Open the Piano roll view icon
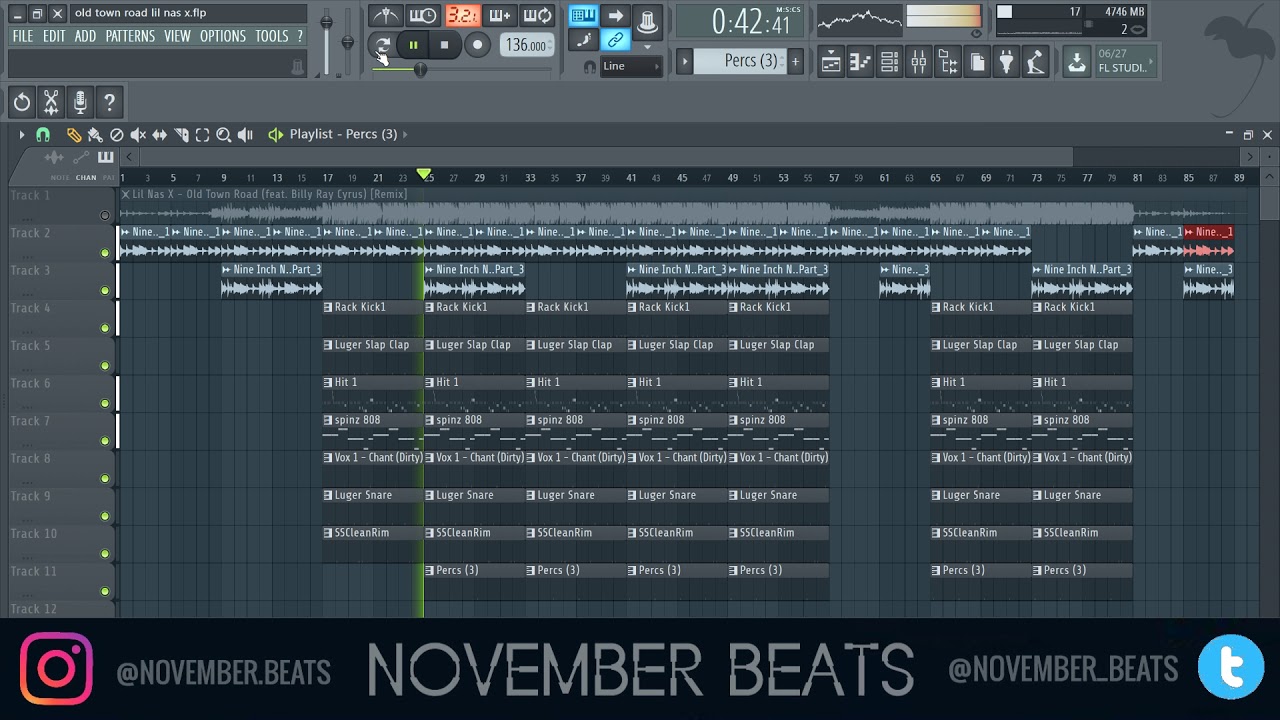The height and width of the screenshot is (720, 1280). point(860,62)
